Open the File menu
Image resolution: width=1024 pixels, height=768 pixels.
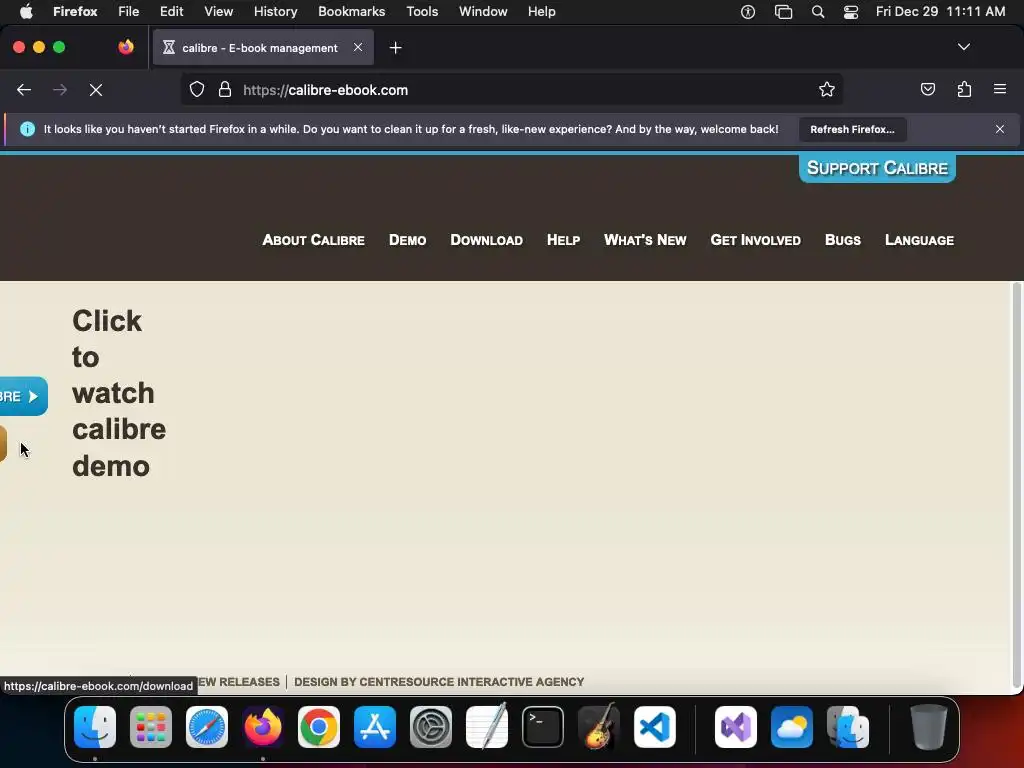129,12
